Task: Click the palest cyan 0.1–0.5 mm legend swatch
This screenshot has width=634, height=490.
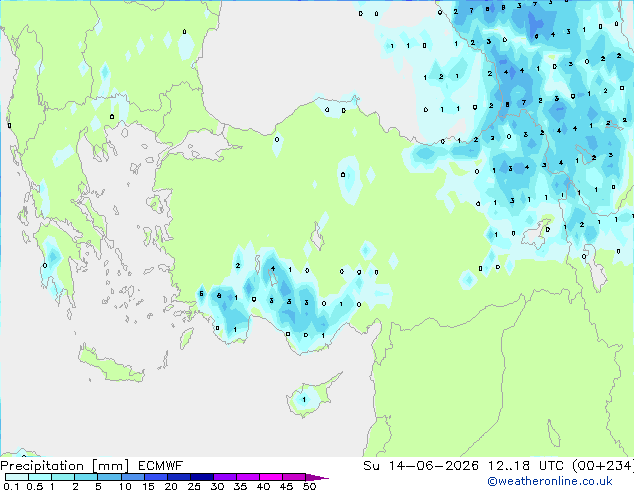Action: pyautogui.click(x=17, y=477)
